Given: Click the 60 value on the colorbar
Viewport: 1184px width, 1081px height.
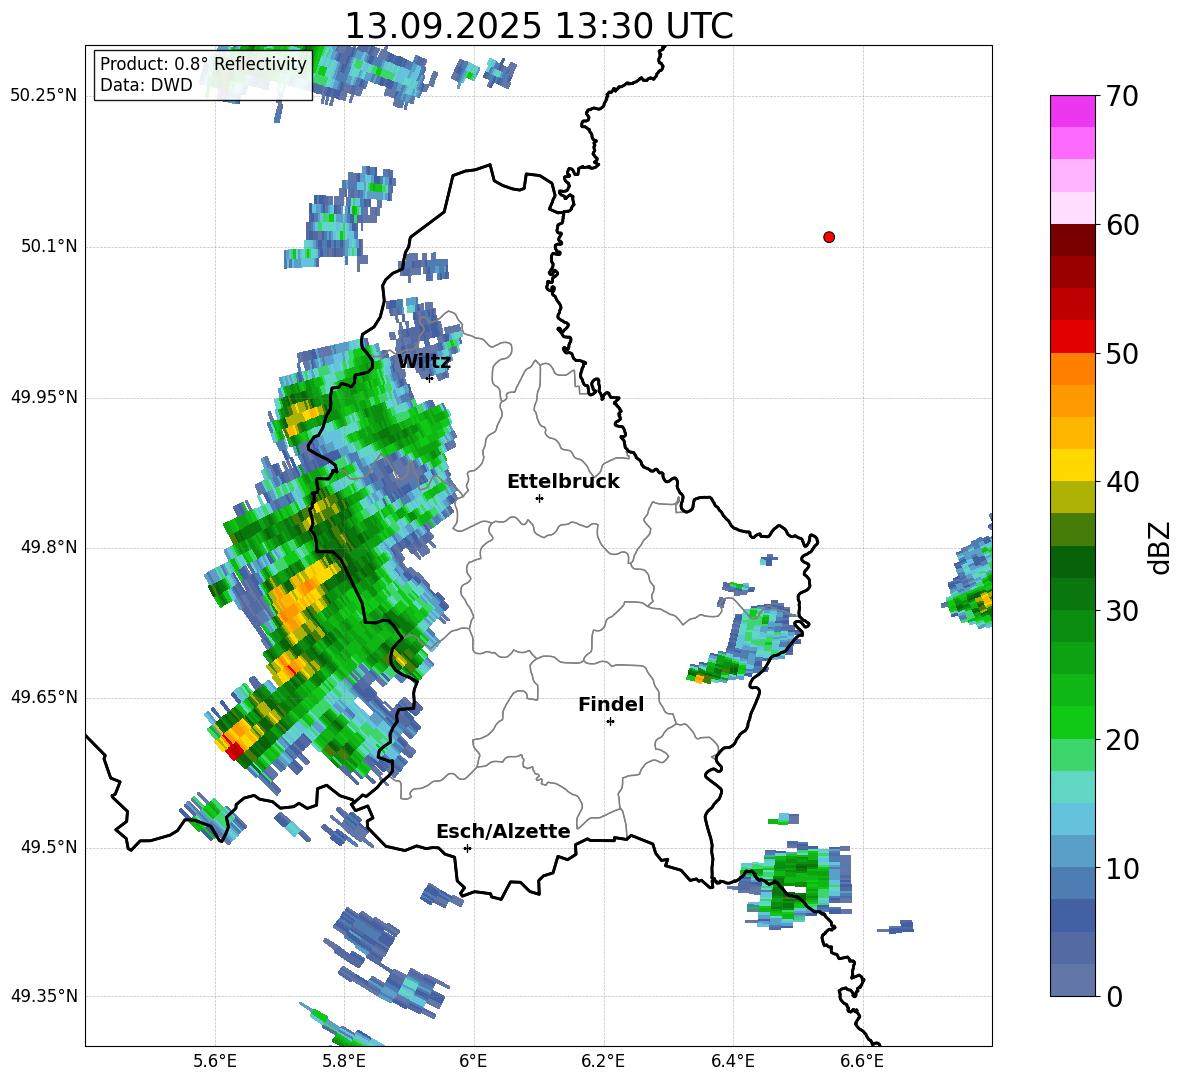Looking at the screenshot, I should tap(1122, 225).
